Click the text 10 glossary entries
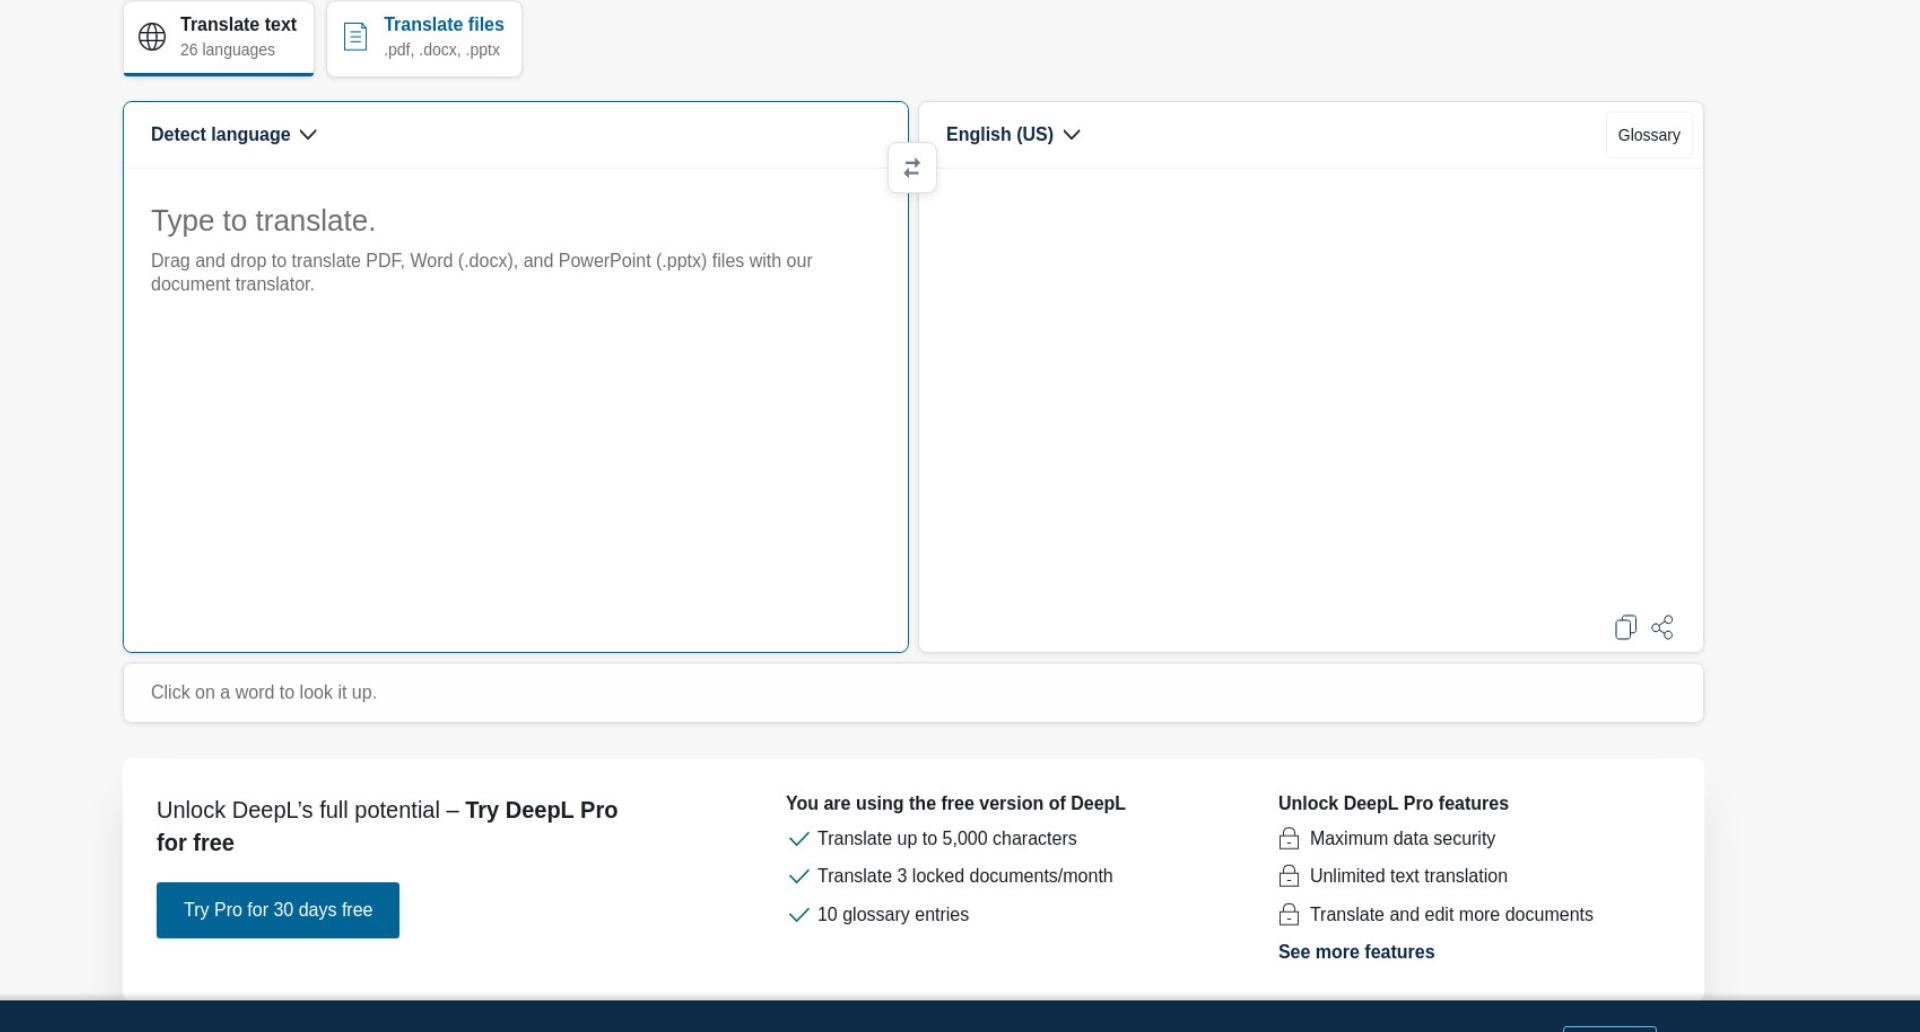This screenshot has height=1032, width=1920. click(x=893, y=914)
